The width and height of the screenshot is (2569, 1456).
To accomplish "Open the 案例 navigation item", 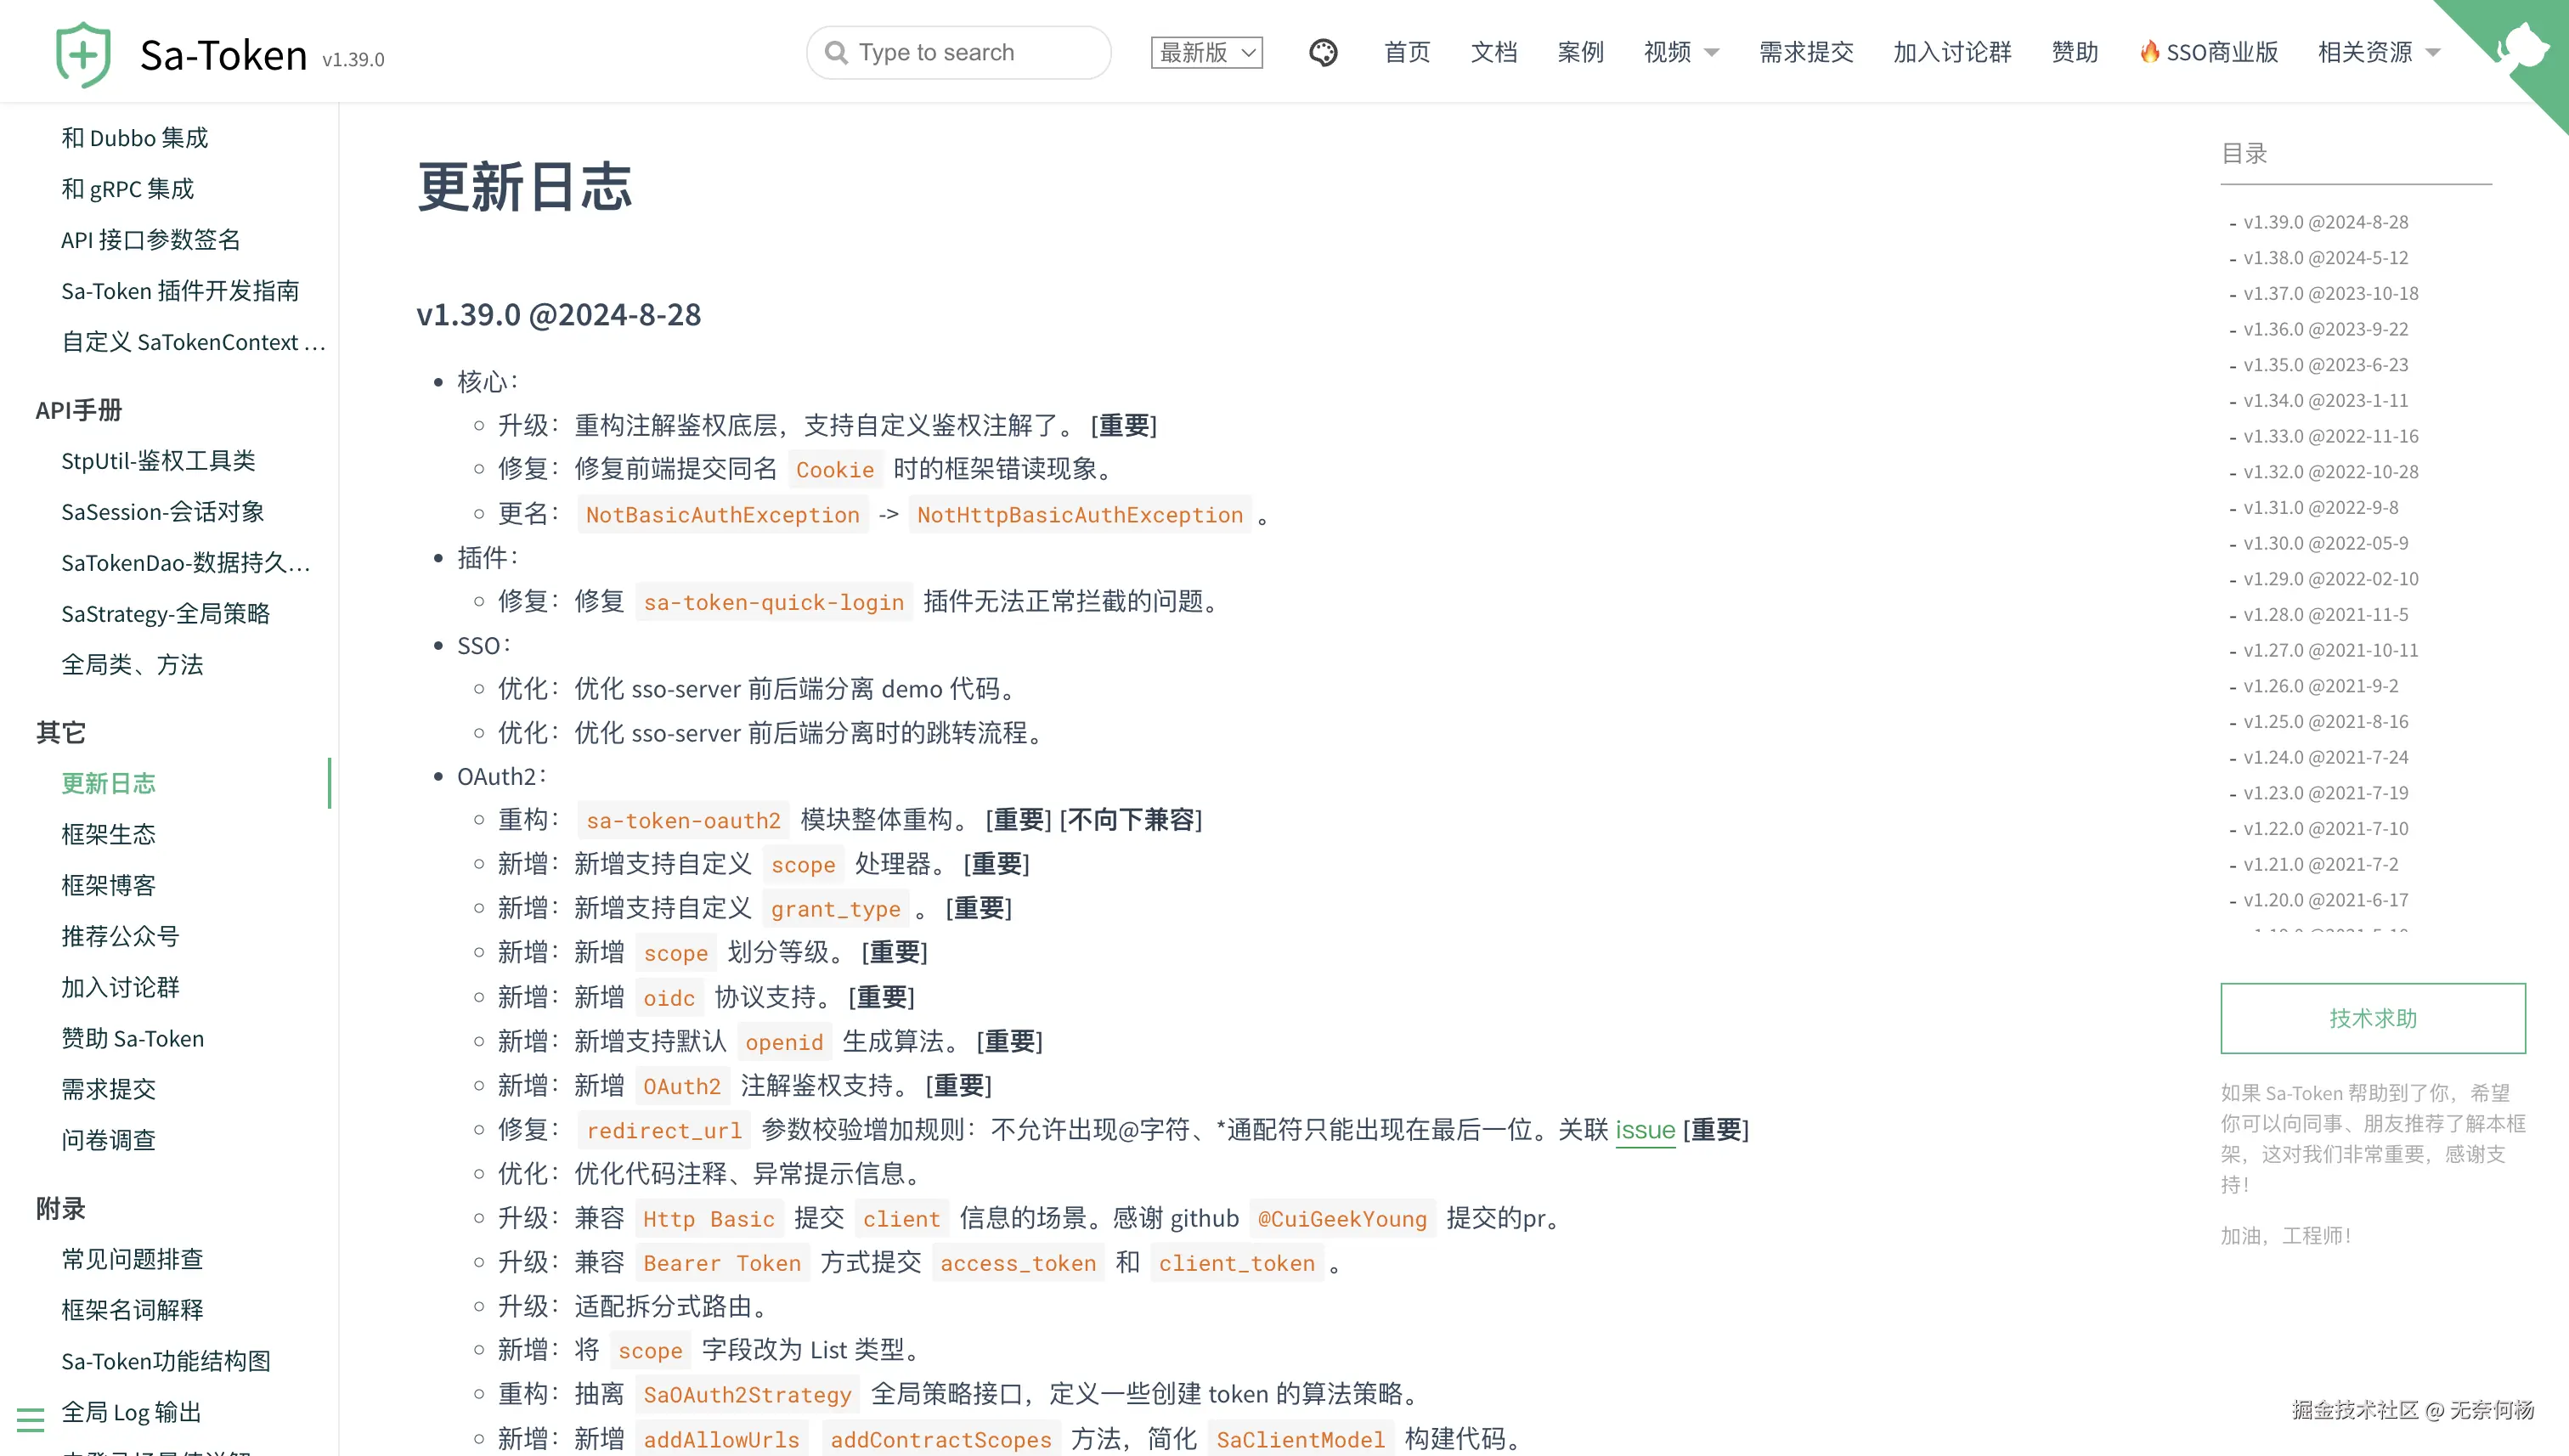I will [1580, 52].
